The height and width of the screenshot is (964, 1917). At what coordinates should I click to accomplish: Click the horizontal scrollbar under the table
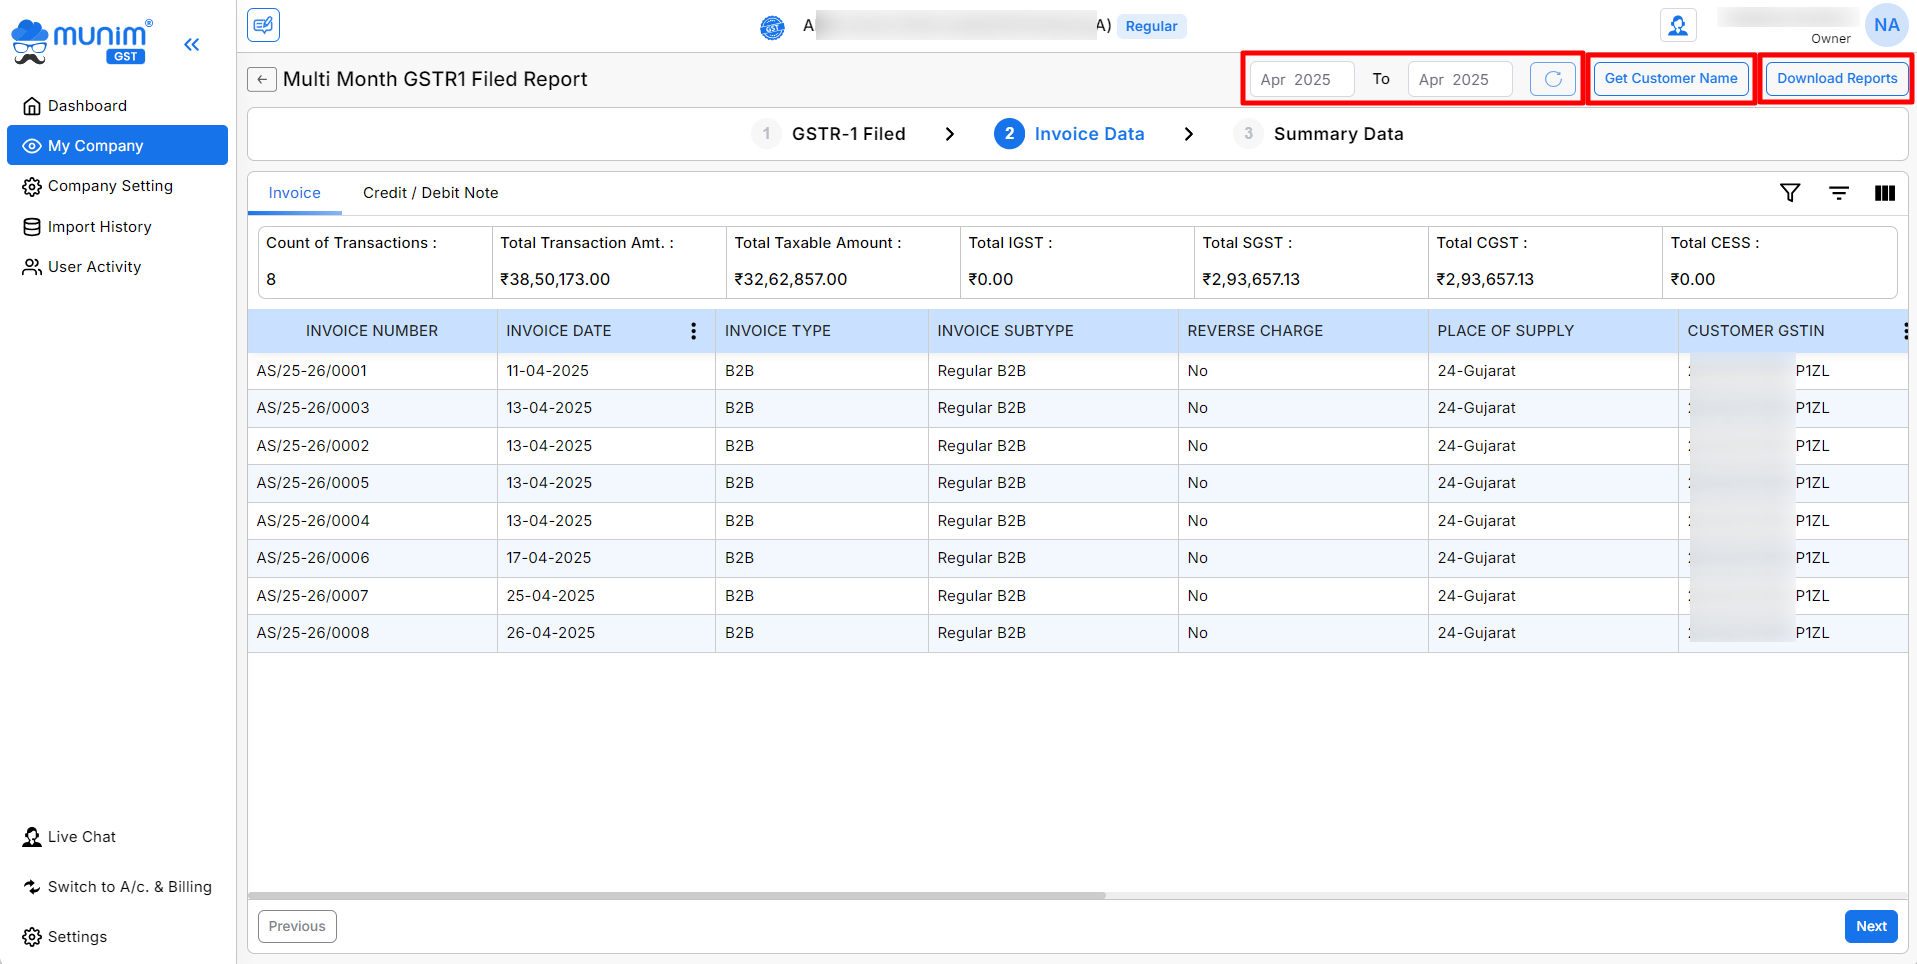pos(677,895)
